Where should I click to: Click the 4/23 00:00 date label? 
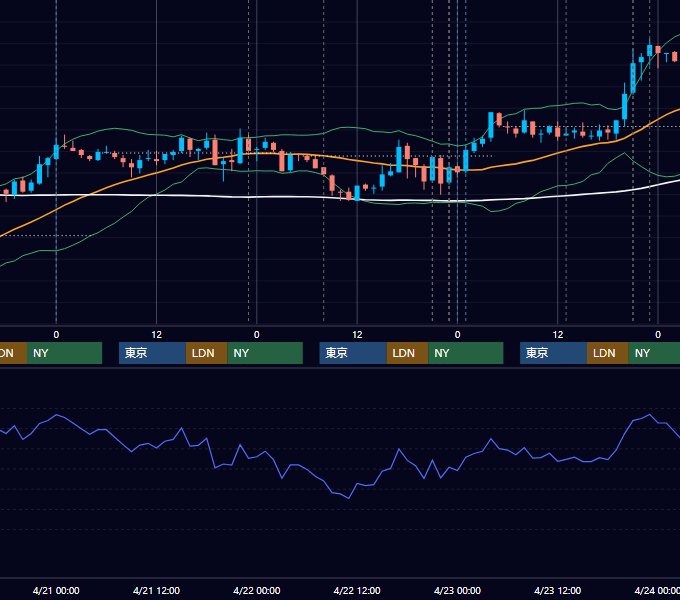point(457,590)
